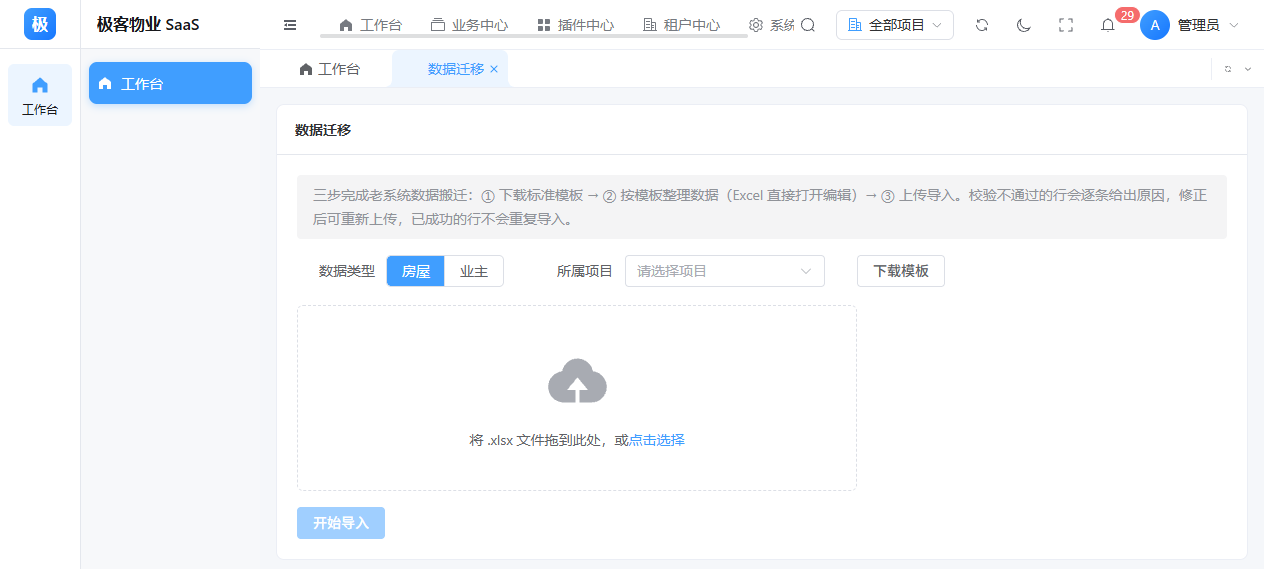Refresh the current tab via small reload icon
Viewport: 1264px width, 569px height.
1228,69
